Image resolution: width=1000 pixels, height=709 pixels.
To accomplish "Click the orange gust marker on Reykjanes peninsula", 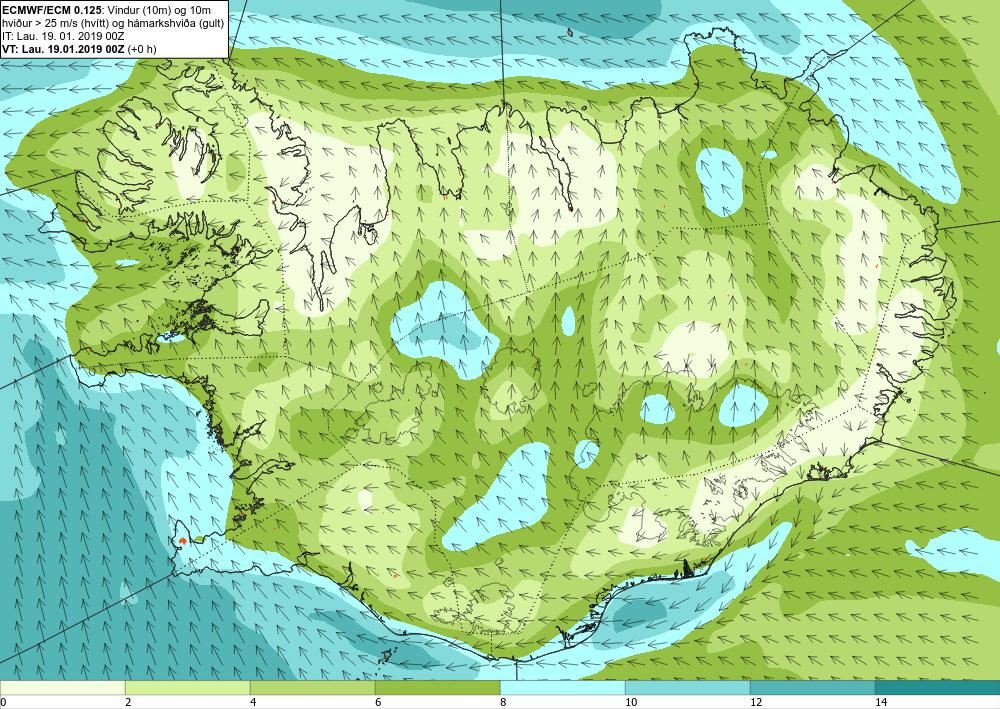I will point(183,540).
